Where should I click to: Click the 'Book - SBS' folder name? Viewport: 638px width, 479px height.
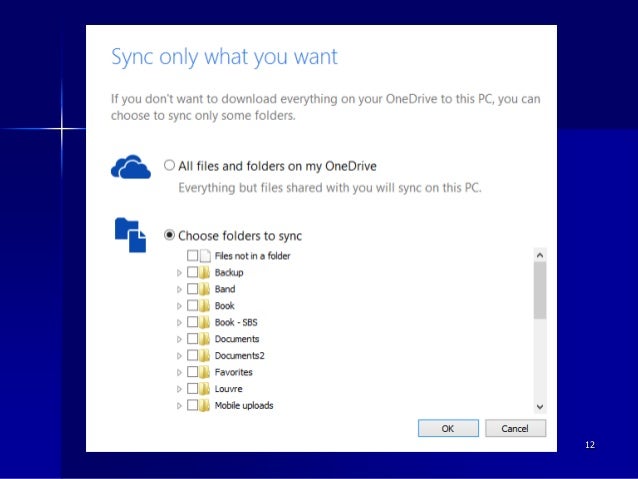pyautogui.click(x=236, y=323)
